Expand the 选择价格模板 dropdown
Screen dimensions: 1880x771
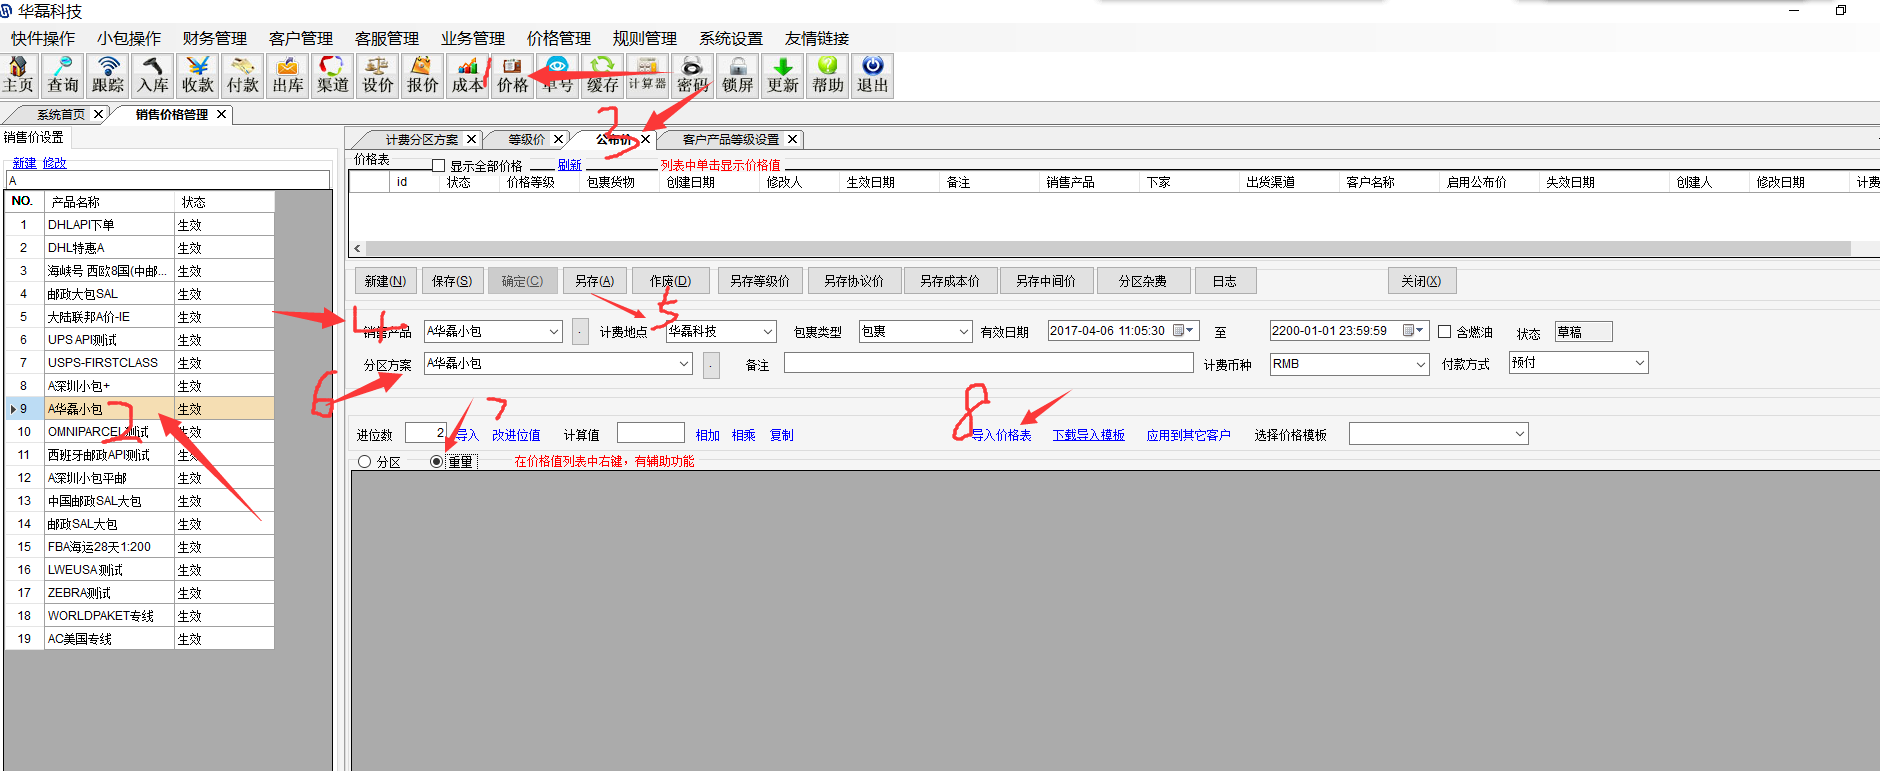(x=1519, y=434)
